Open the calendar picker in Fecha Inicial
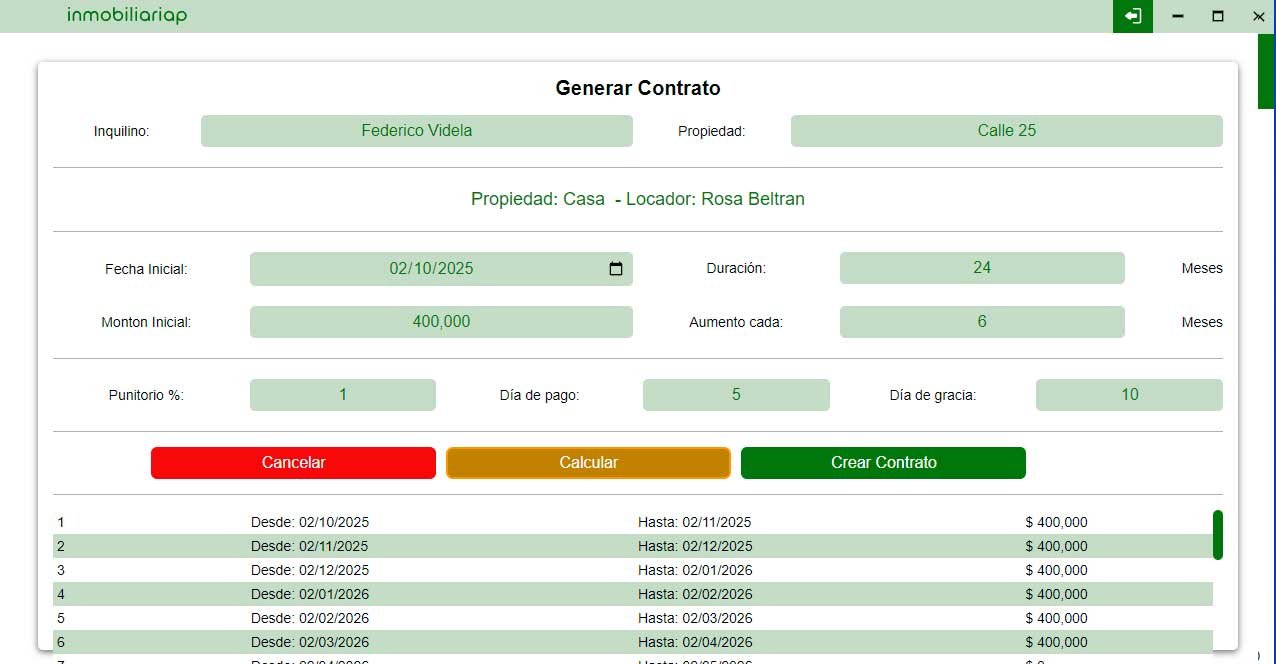The height and width of the screenshot is (664, 1276). coord(616,269)
